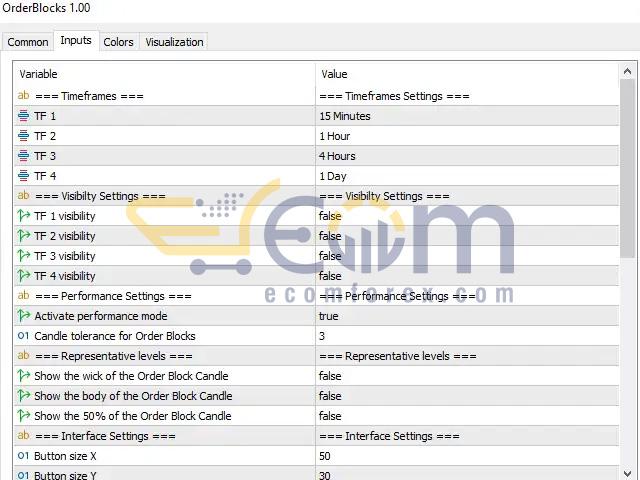The image size is (640, 480).
Task: Click the ab icon beside Interface Settings row
Action: click(x=23, y=436)
